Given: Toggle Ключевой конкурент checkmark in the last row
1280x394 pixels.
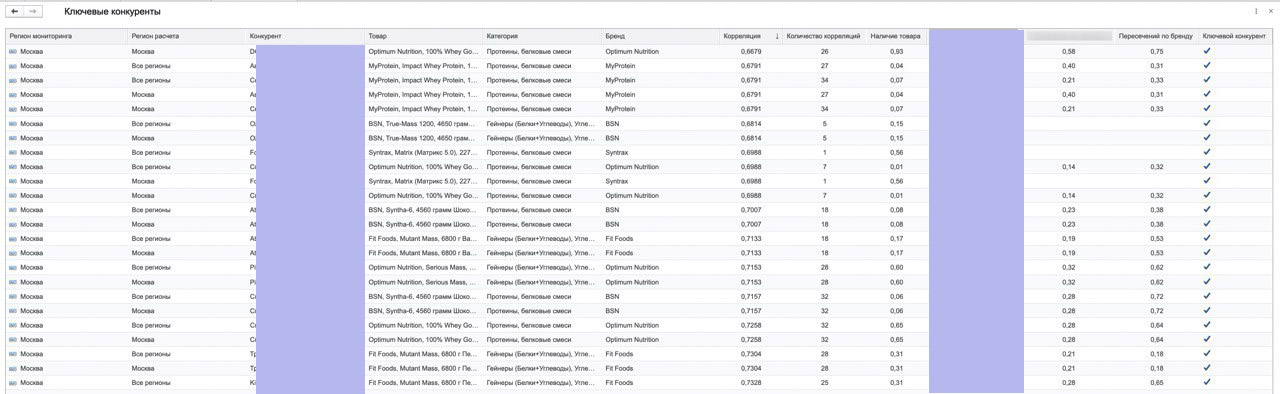Looking at the screenshot, I should [x=1207, y=383].
